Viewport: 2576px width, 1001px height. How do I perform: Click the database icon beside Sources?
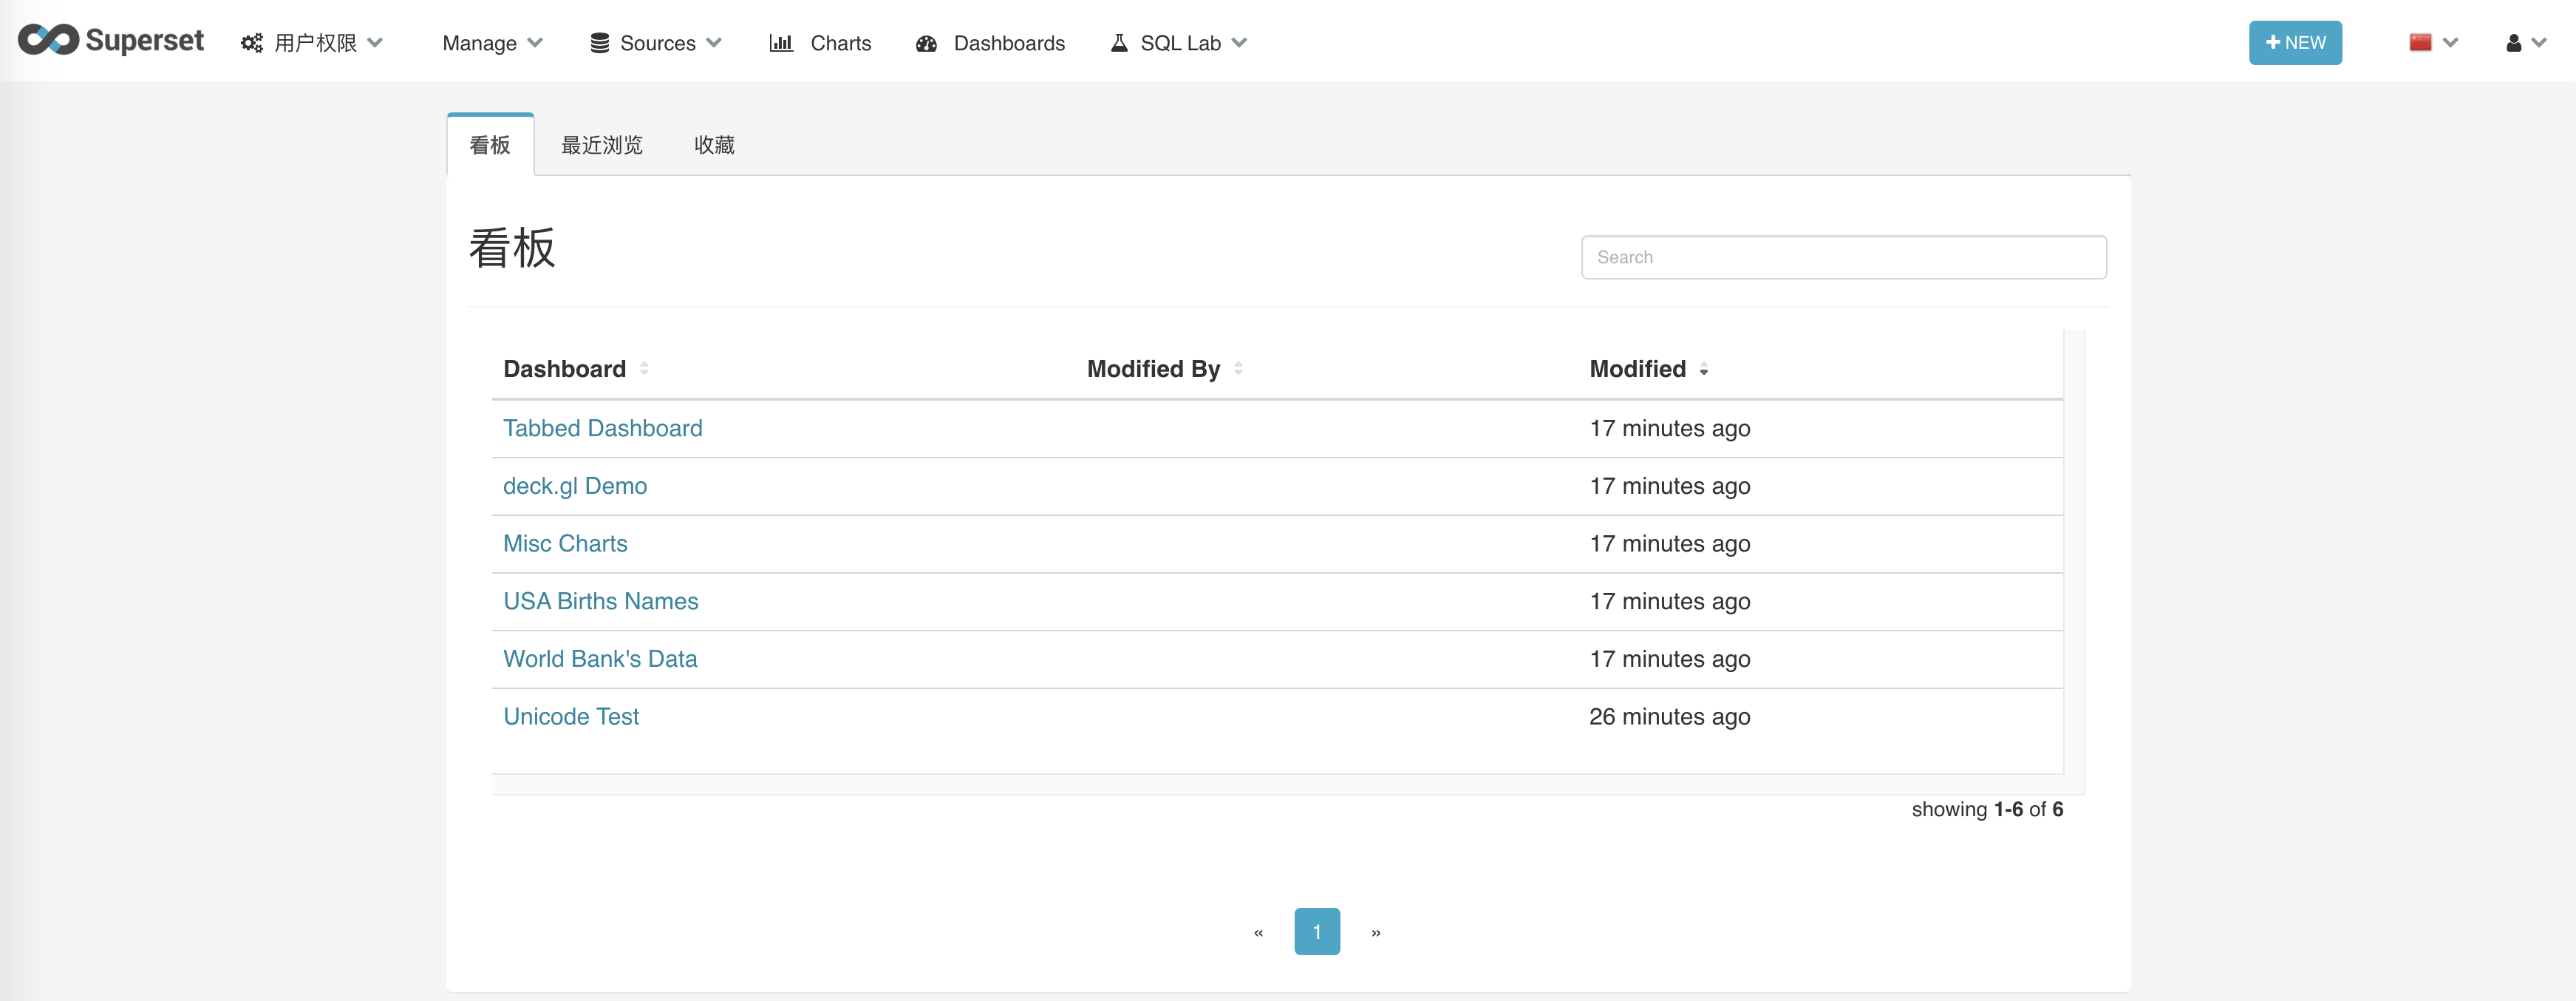600,43
